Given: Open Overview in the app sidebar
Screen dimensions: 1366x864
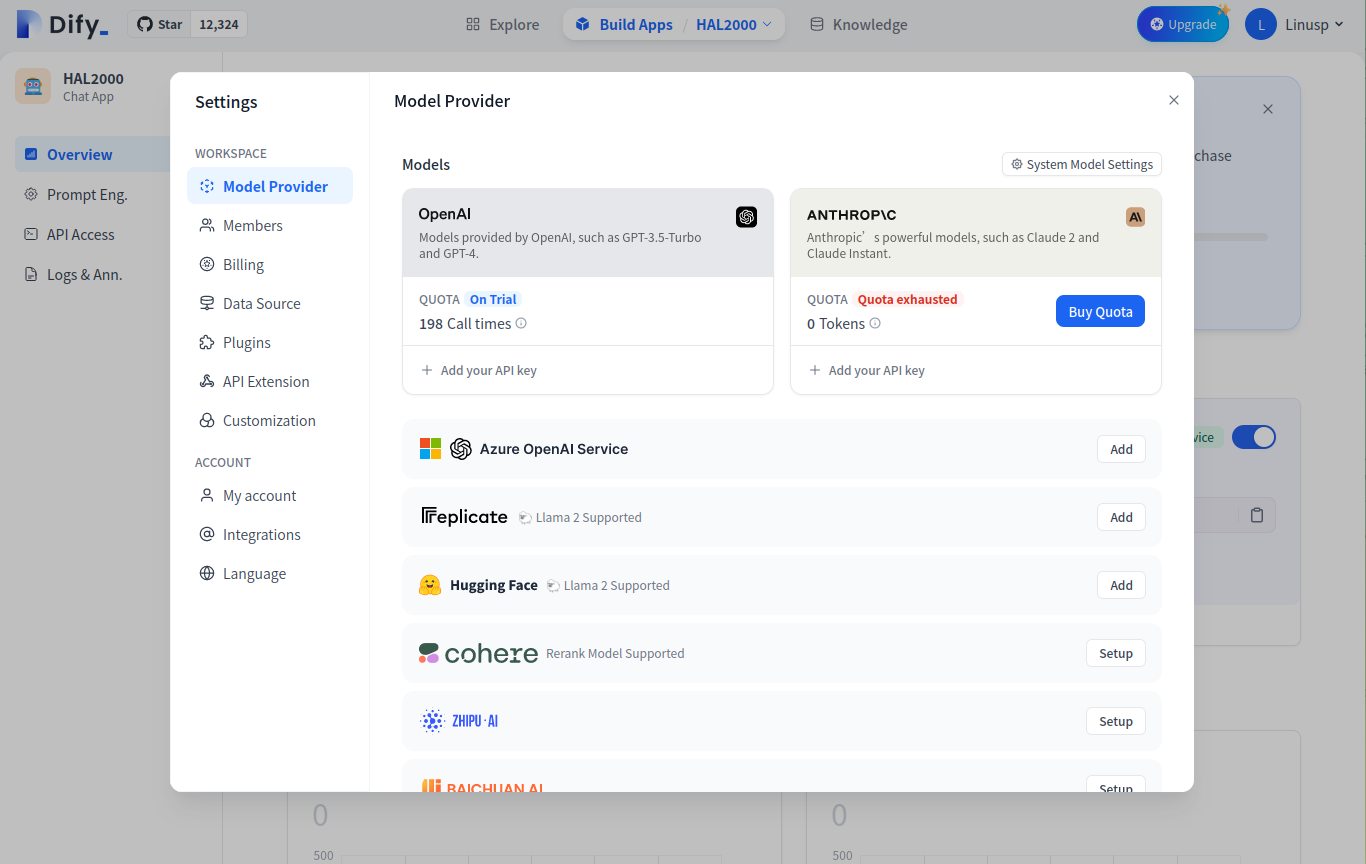Looking at the screenshot, I should tap(93, 155).
